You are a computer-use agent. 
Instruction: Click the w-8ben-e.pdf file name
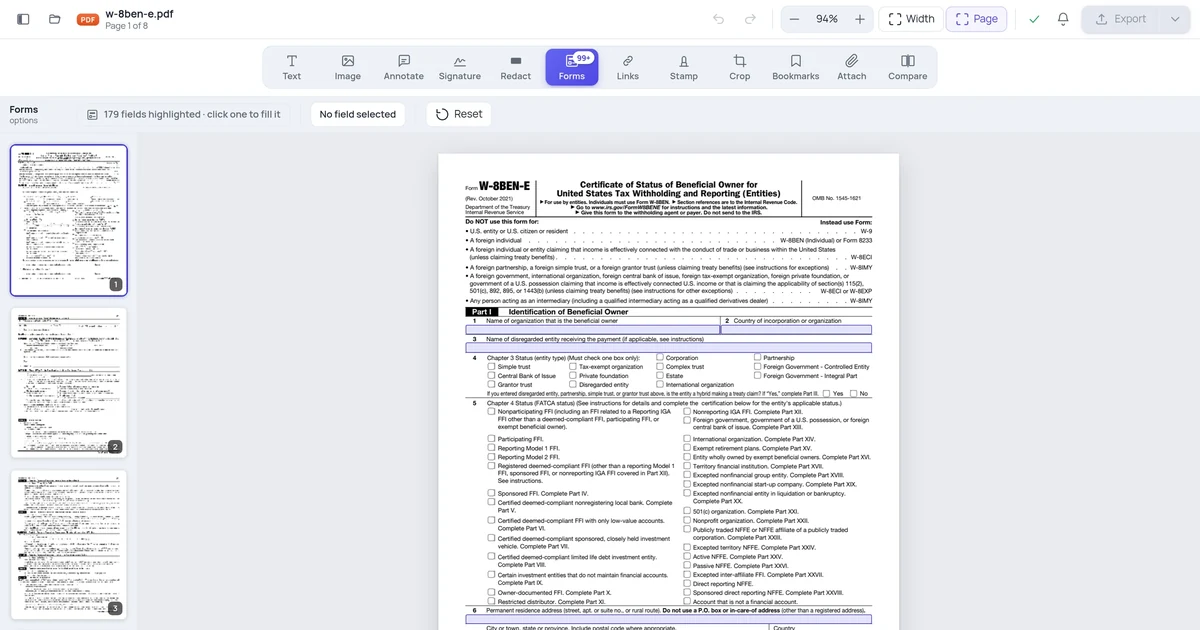click(x=137, y=13)
